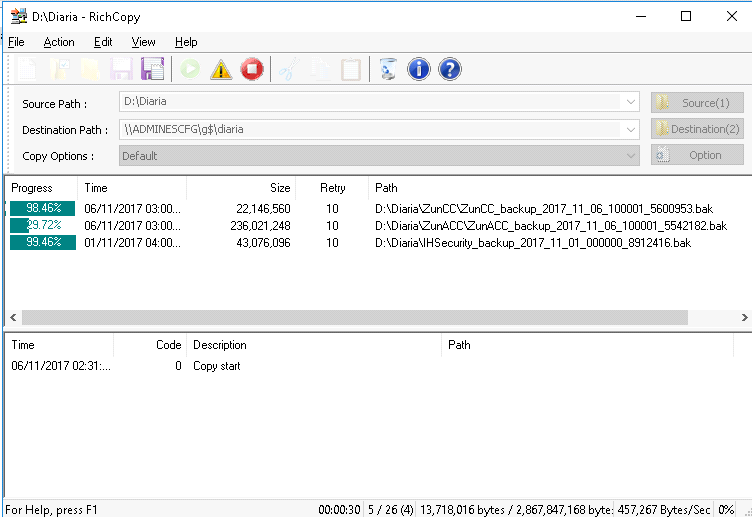
Task: Expand the Source Path dropdown arrow
Action: tap(631, 102)
